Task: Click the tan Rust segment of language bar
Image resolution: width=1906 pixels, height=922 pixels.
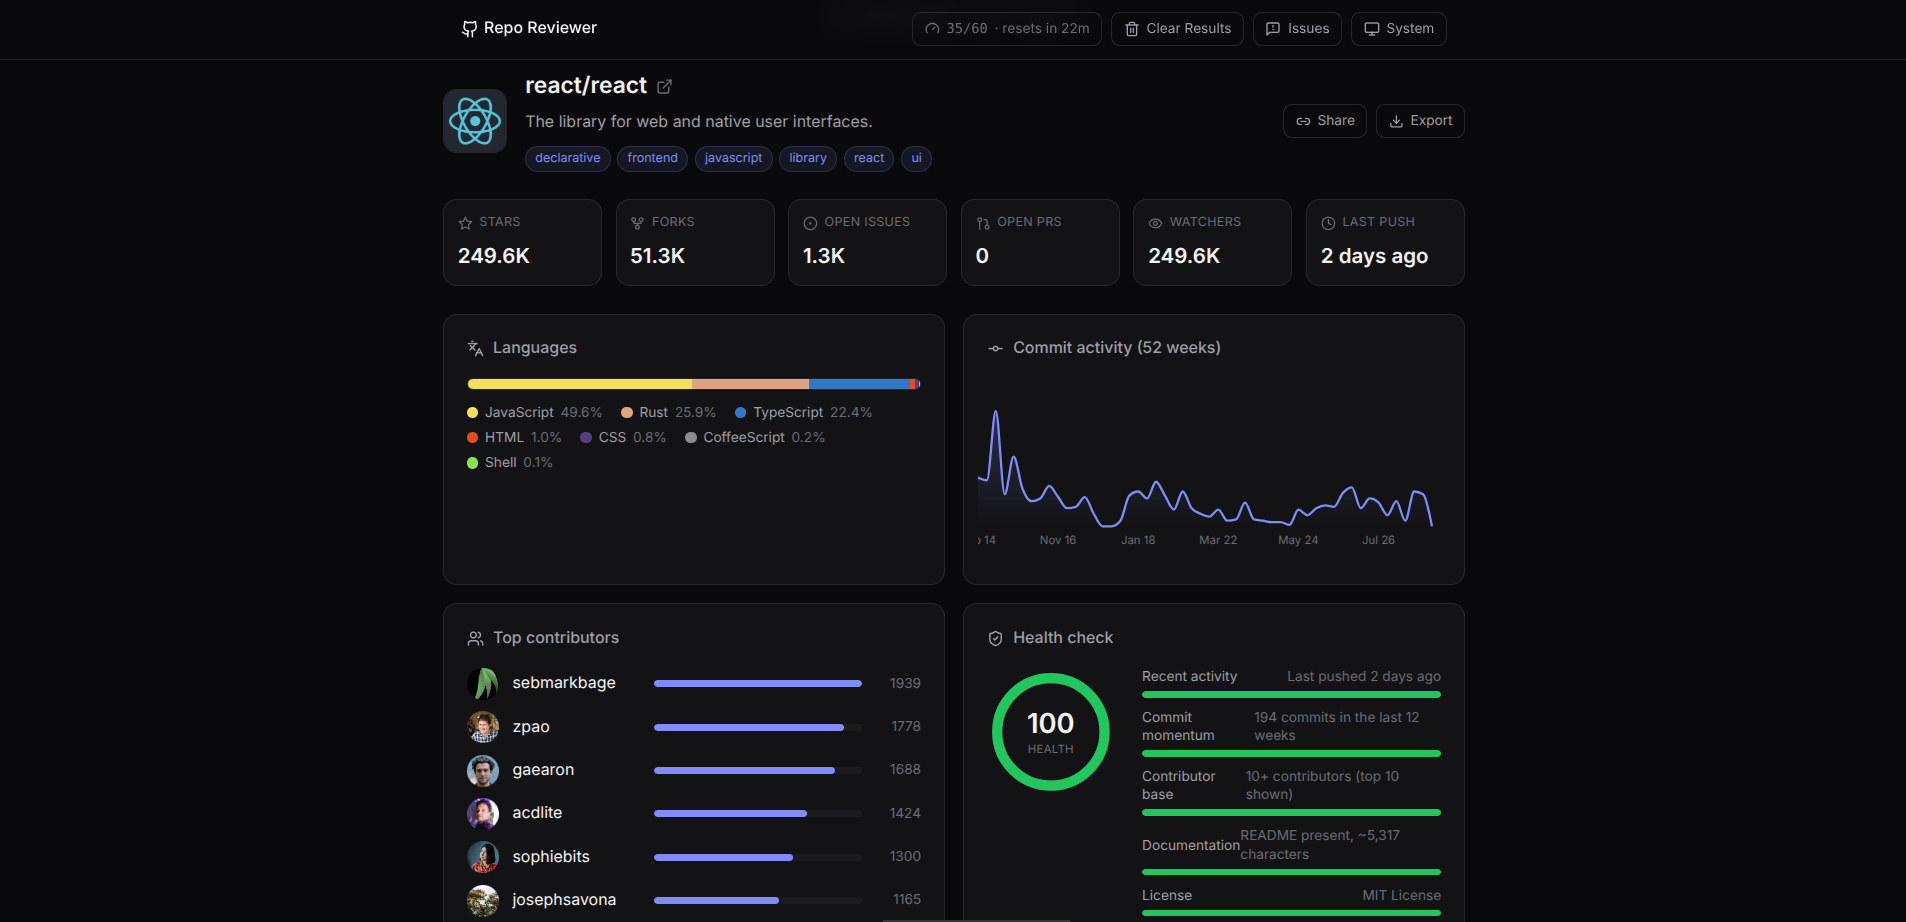Action: [750, 384]
